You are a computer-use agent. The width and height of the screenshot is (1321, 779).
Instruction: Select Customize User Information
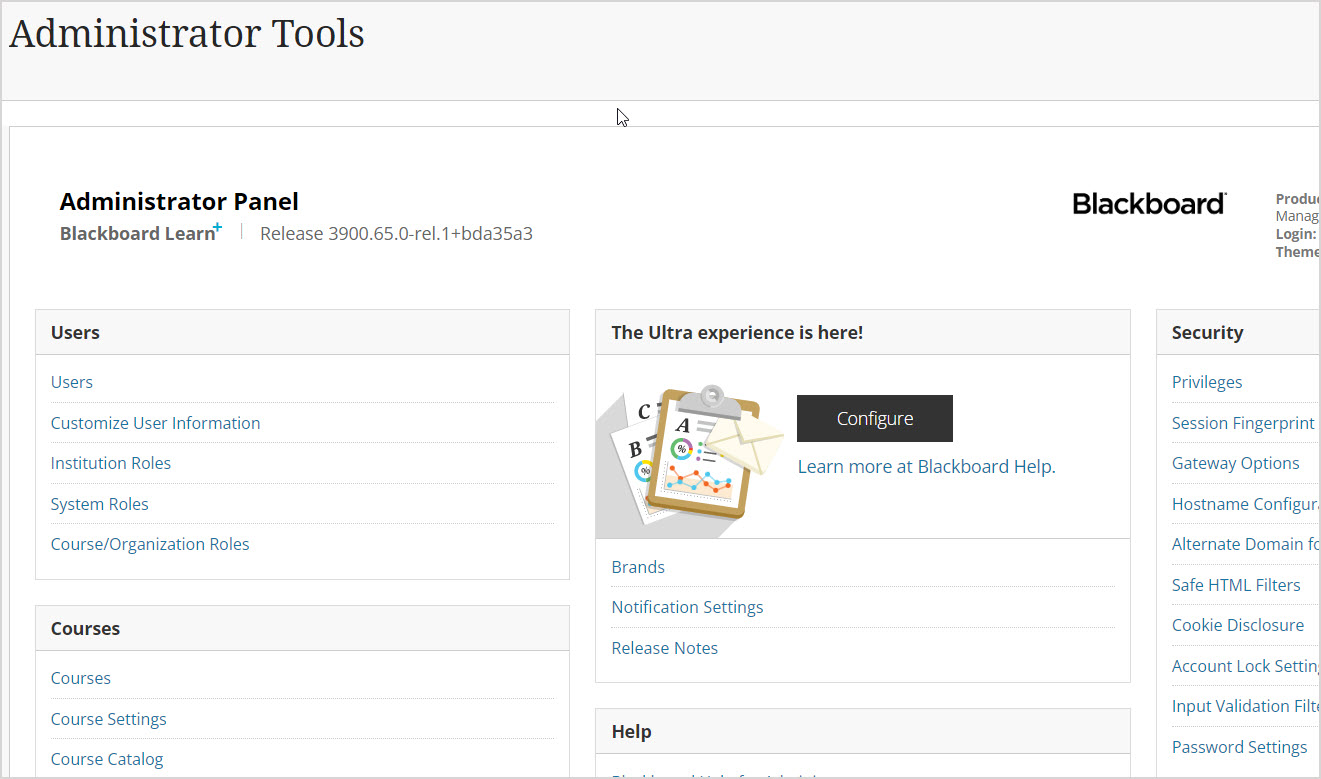(155, 423)
